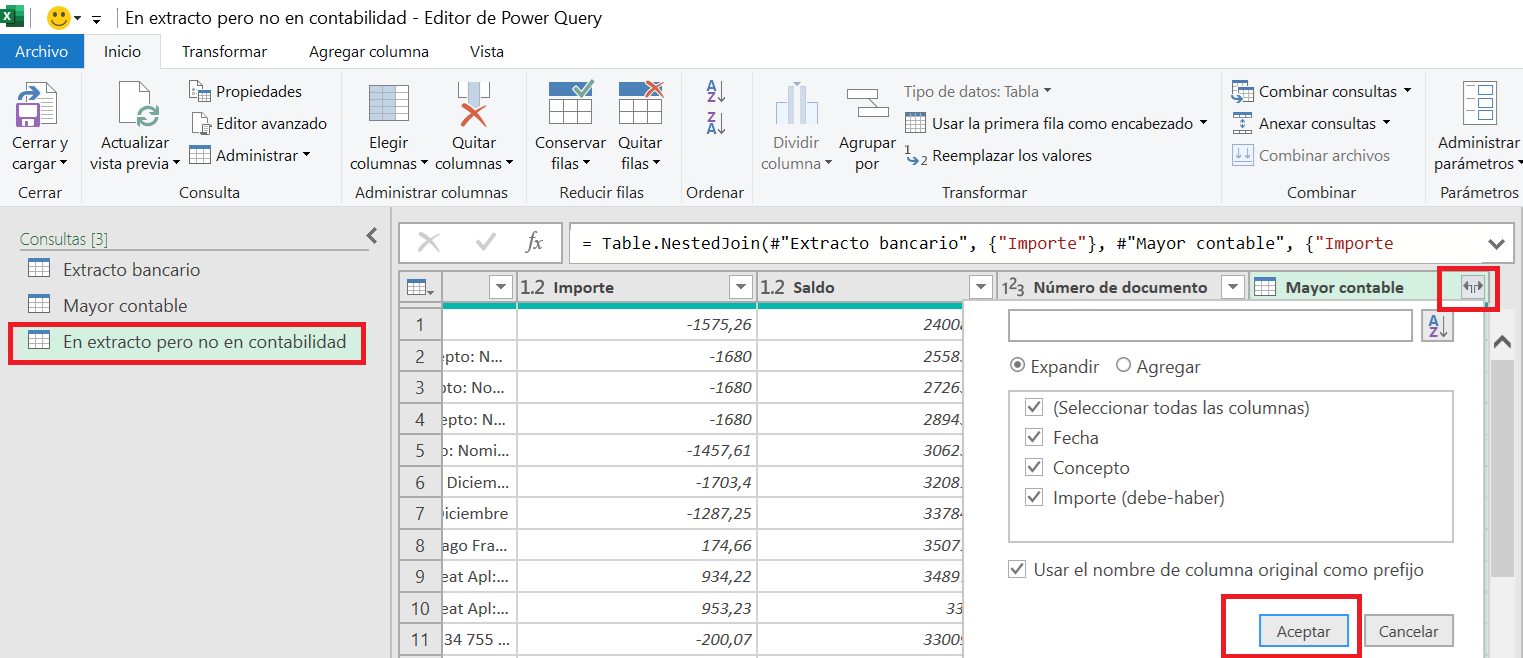
Task: Uncheck the Fecha checkbox
Action: click(1034, 438)
